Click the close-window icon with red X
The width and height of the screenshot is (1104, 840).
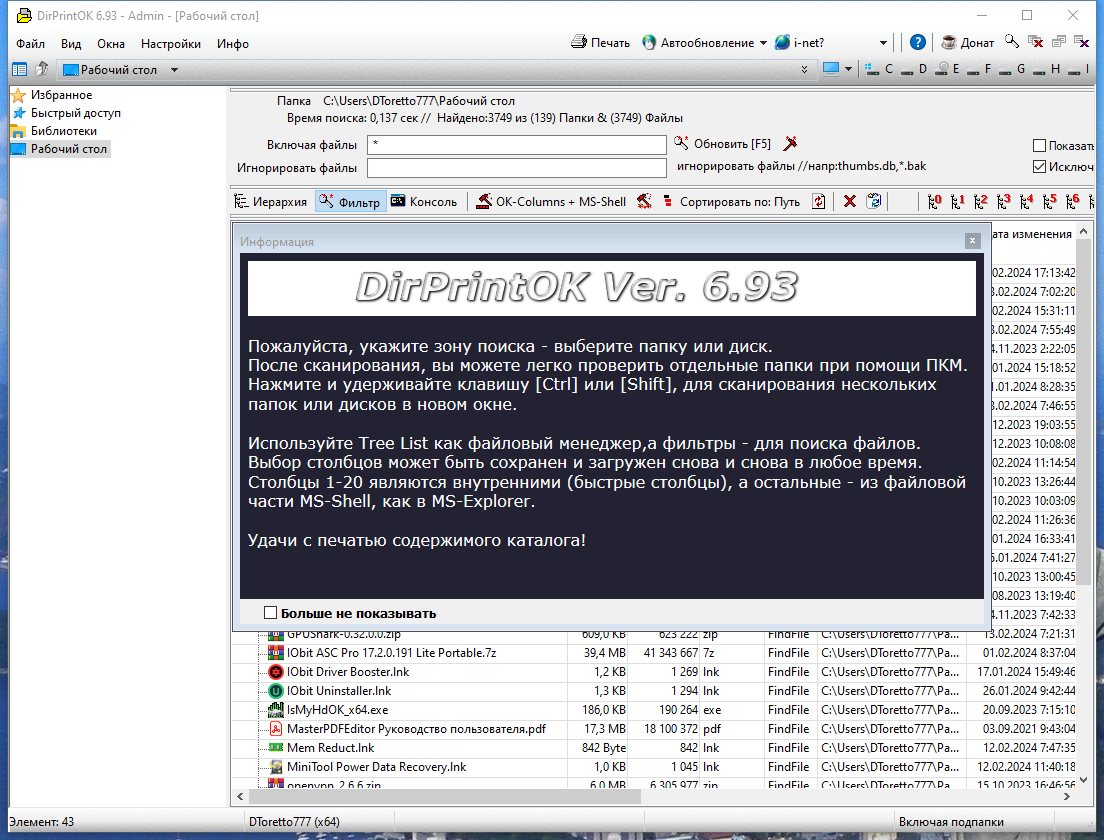pyautogui.click(x=1035, y=42)
